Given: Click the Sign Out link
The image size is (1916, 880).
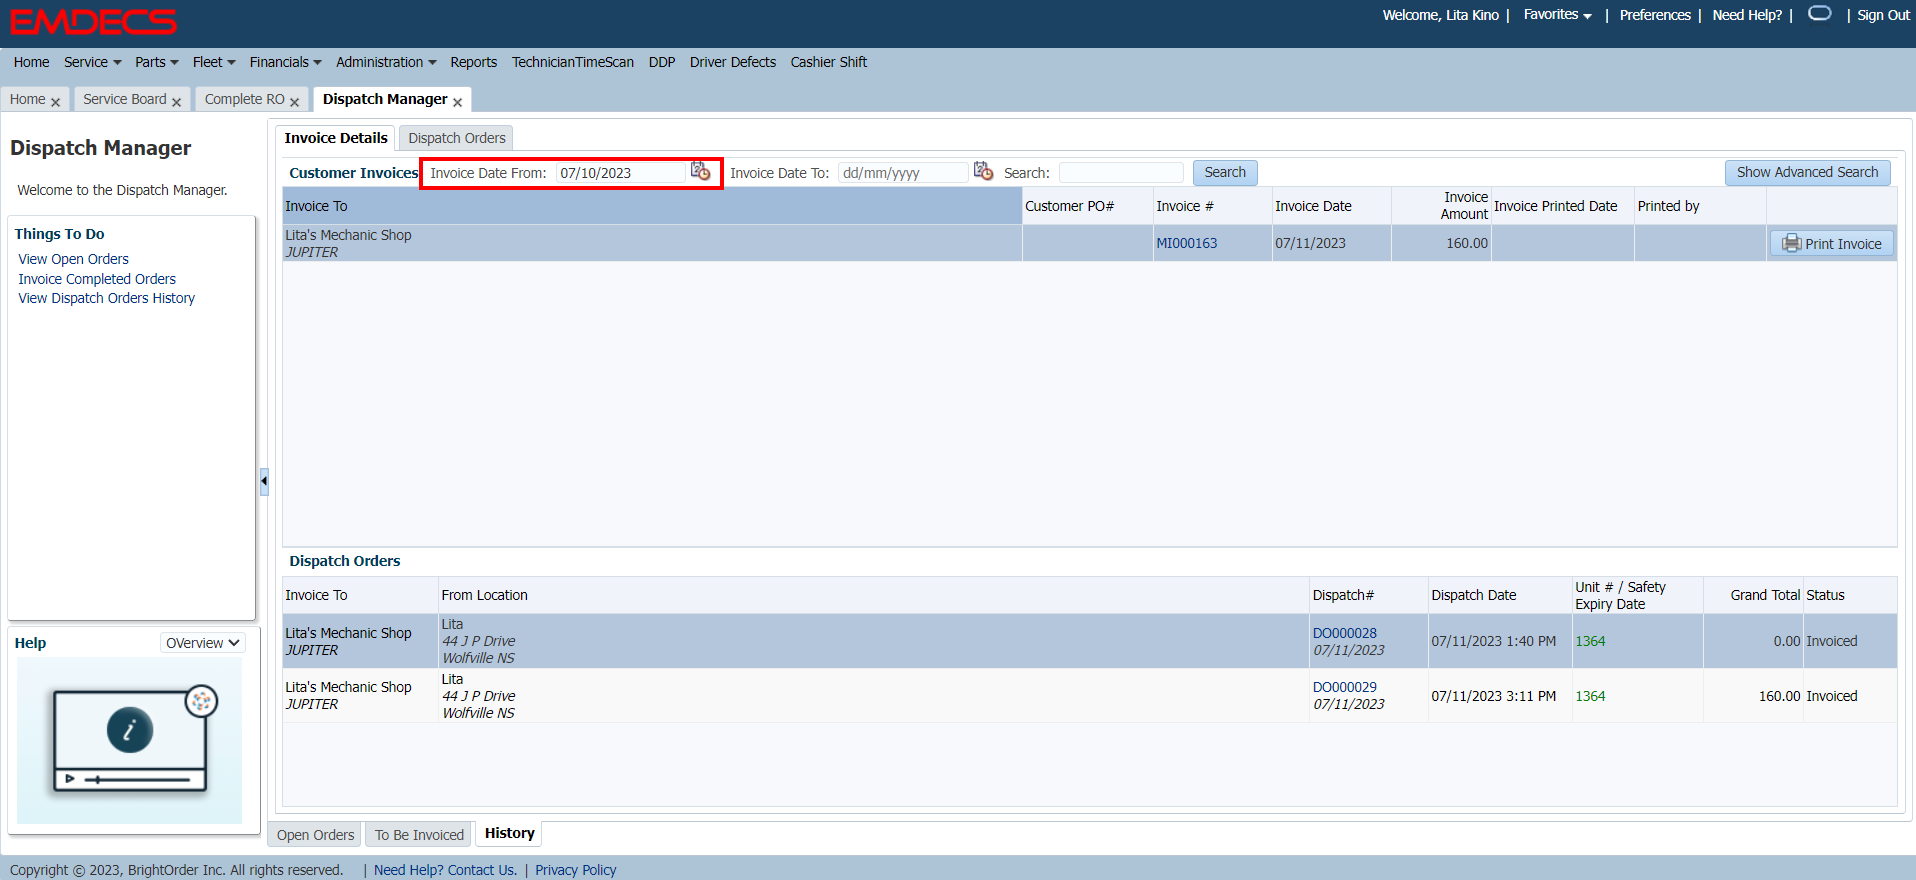Looking at the screenshot, I should 1883,15.
